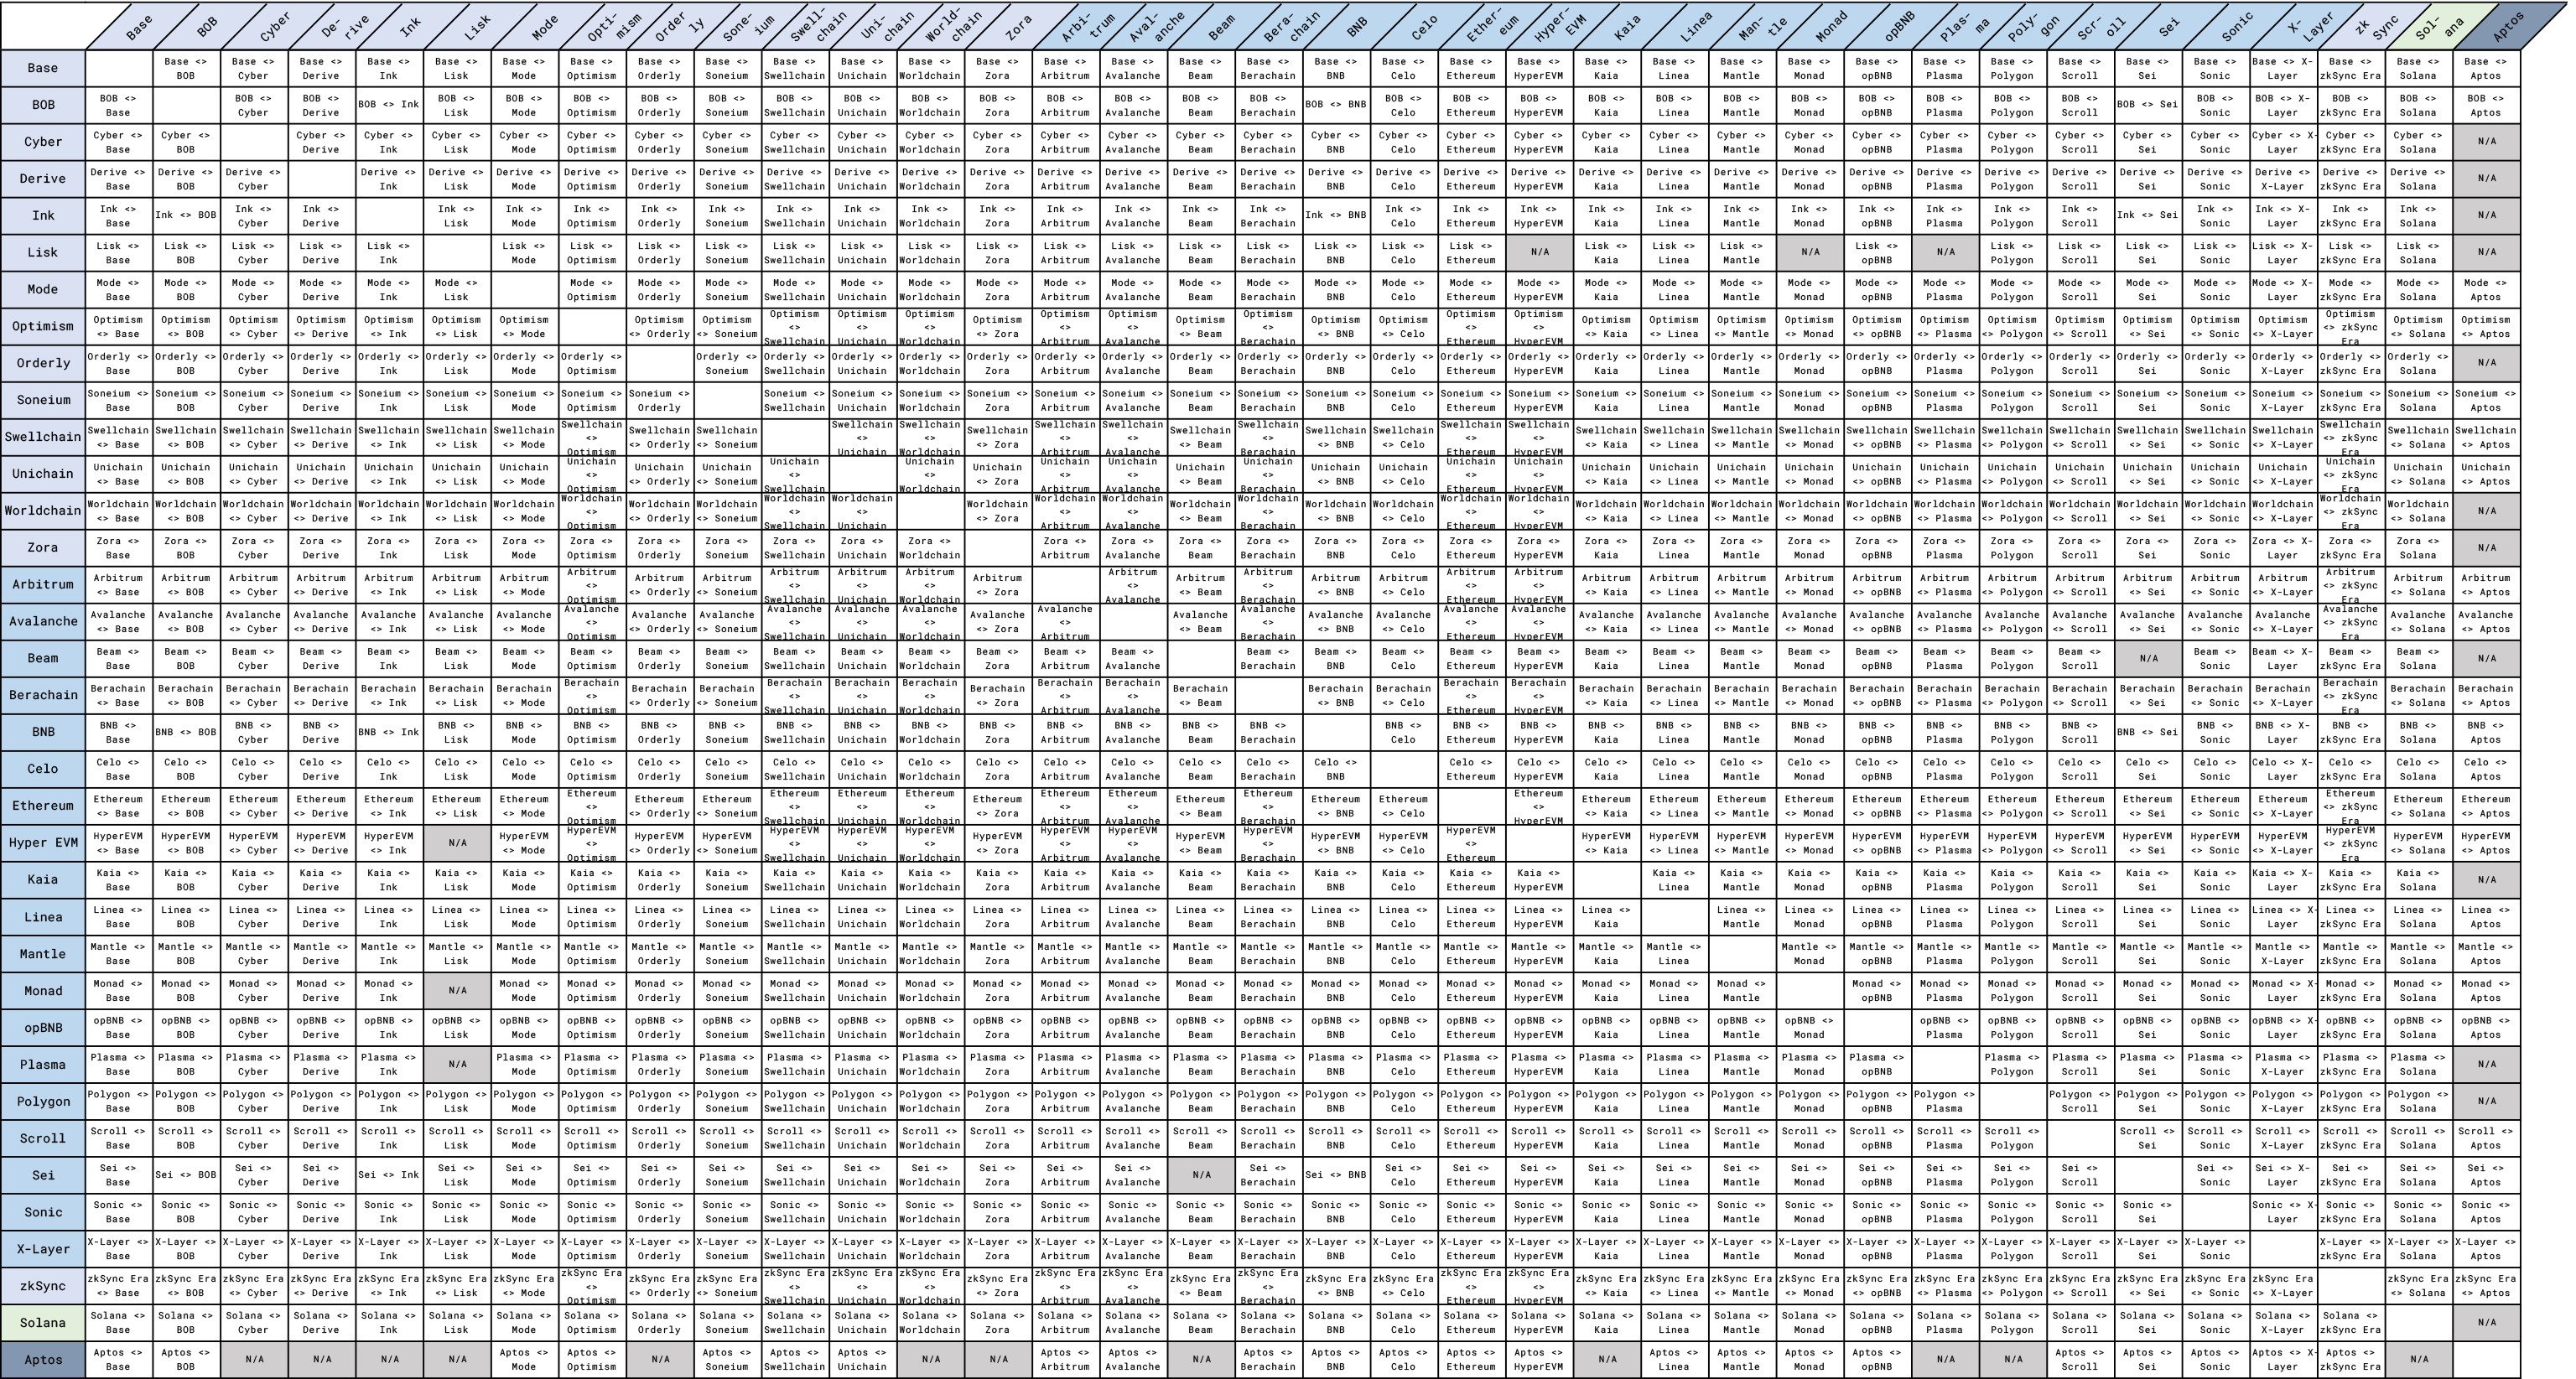Select the Base <> Solana cell
Image resolution: width=2576 pixels, height=1379 pixels.
[x=2418, y=68]
